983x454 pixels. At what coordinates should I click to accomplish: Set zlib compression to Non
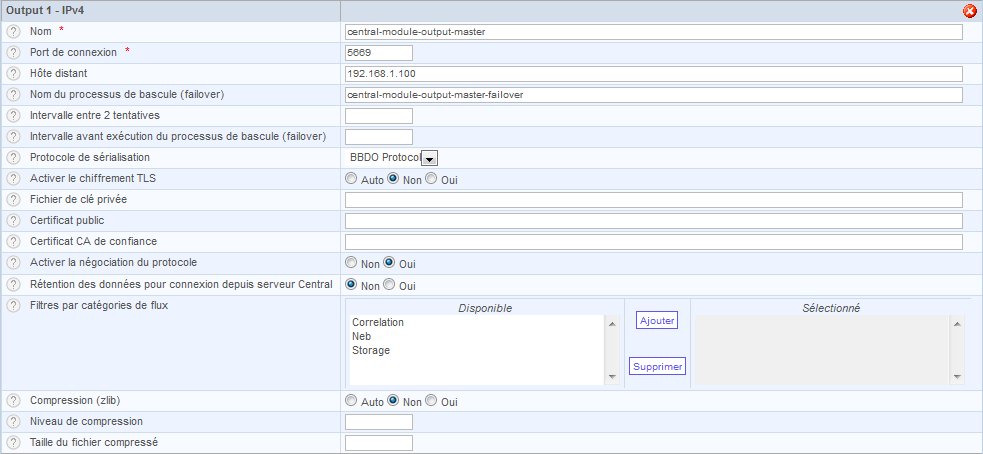pos(393,401)
